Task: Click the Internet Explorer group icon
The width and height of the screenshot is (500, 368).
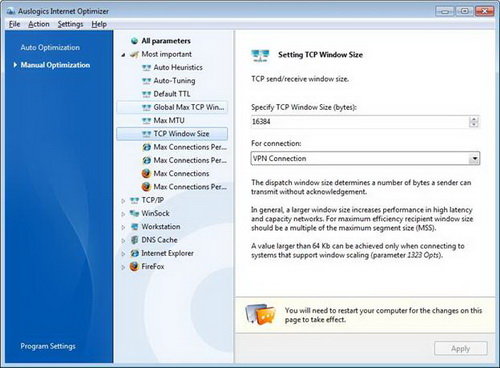Action: tap(134, 253)
